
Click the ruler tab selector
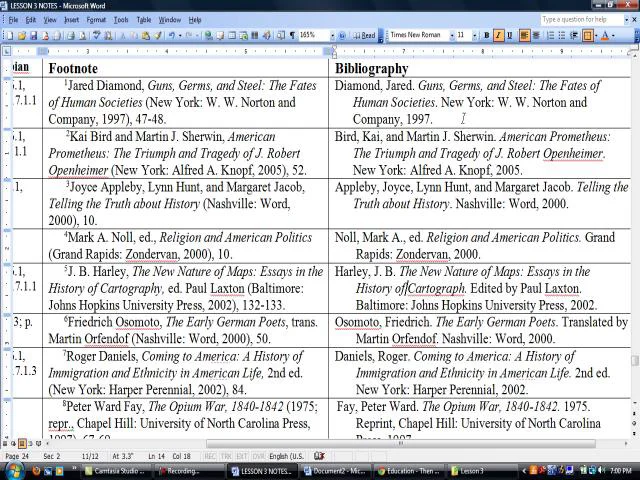[x=7, y=51]
